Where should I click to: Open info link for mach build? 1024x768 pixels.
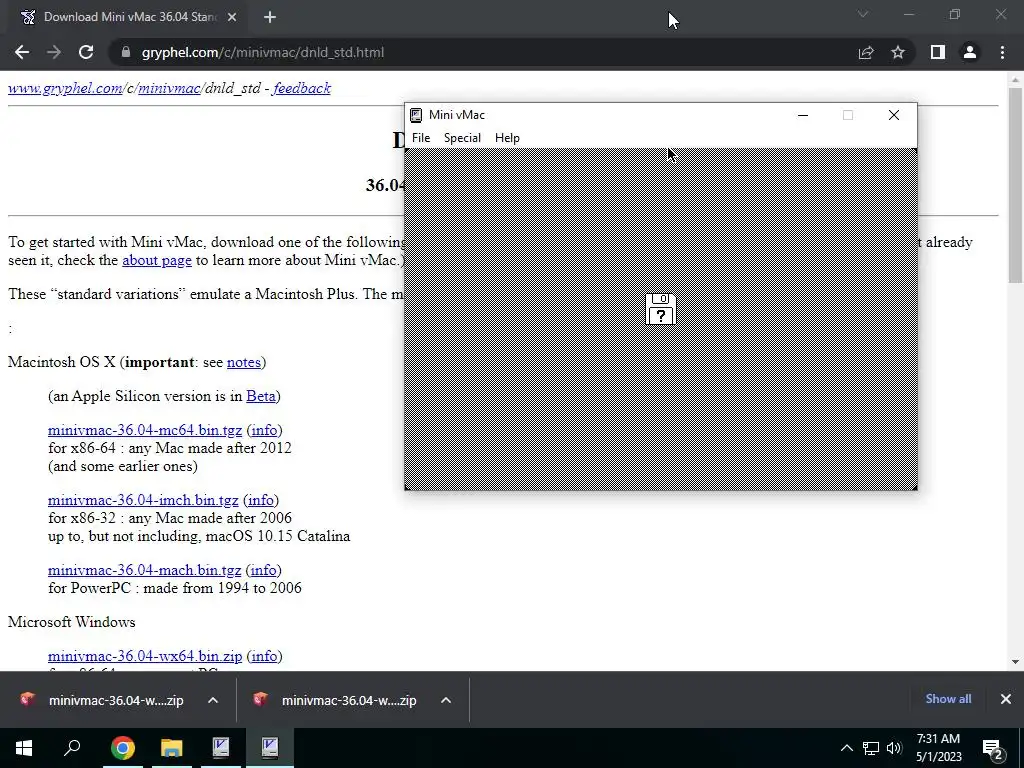[263, 569]
